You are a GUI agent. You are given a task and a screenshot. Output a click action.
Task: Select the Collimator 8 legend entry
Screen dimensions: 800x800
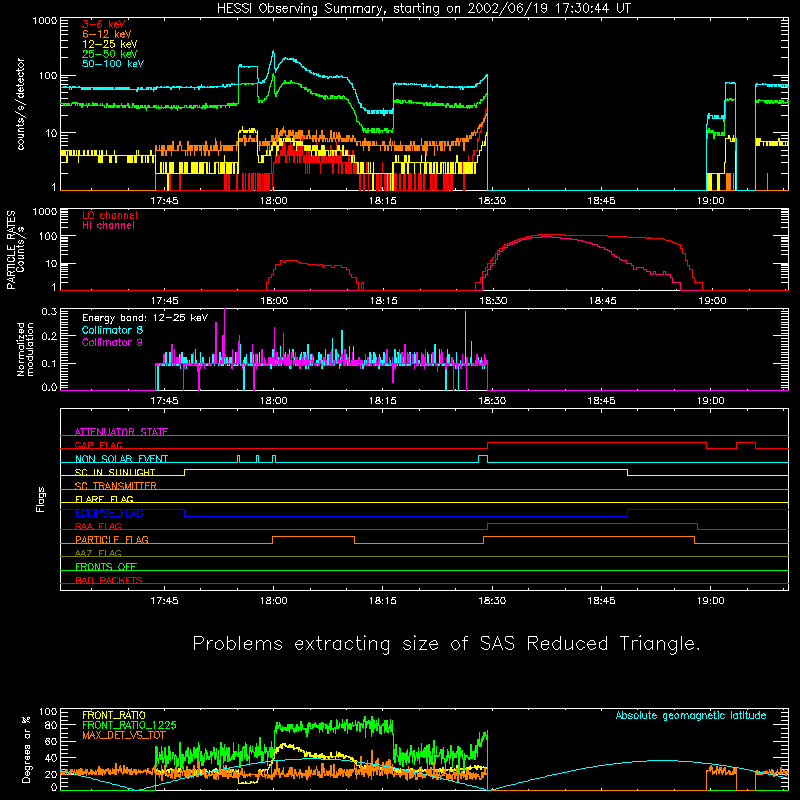click(x=112, y=330)
